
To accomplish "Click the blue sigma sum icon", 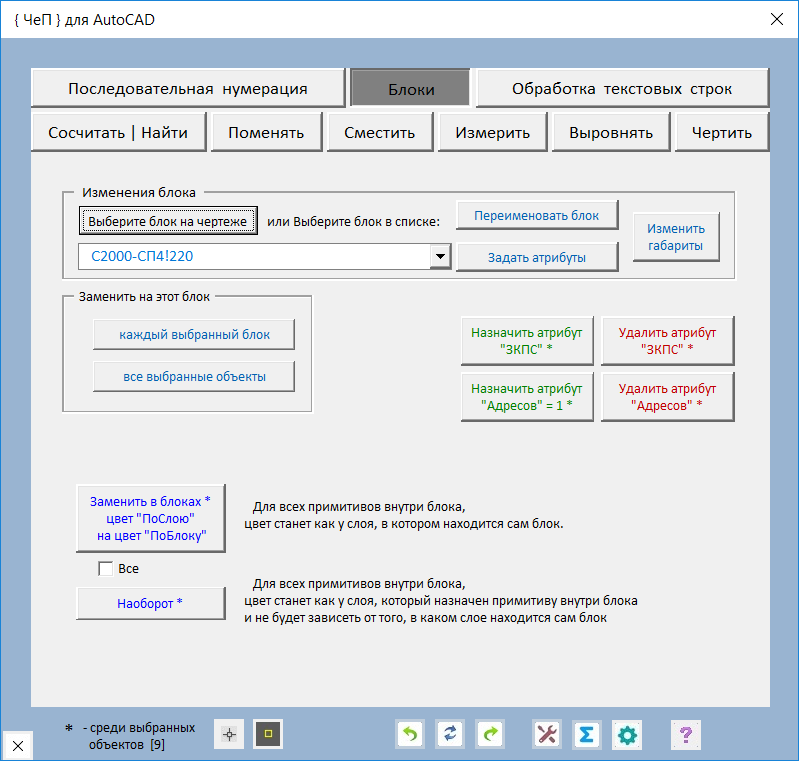I will coord(587,735).
